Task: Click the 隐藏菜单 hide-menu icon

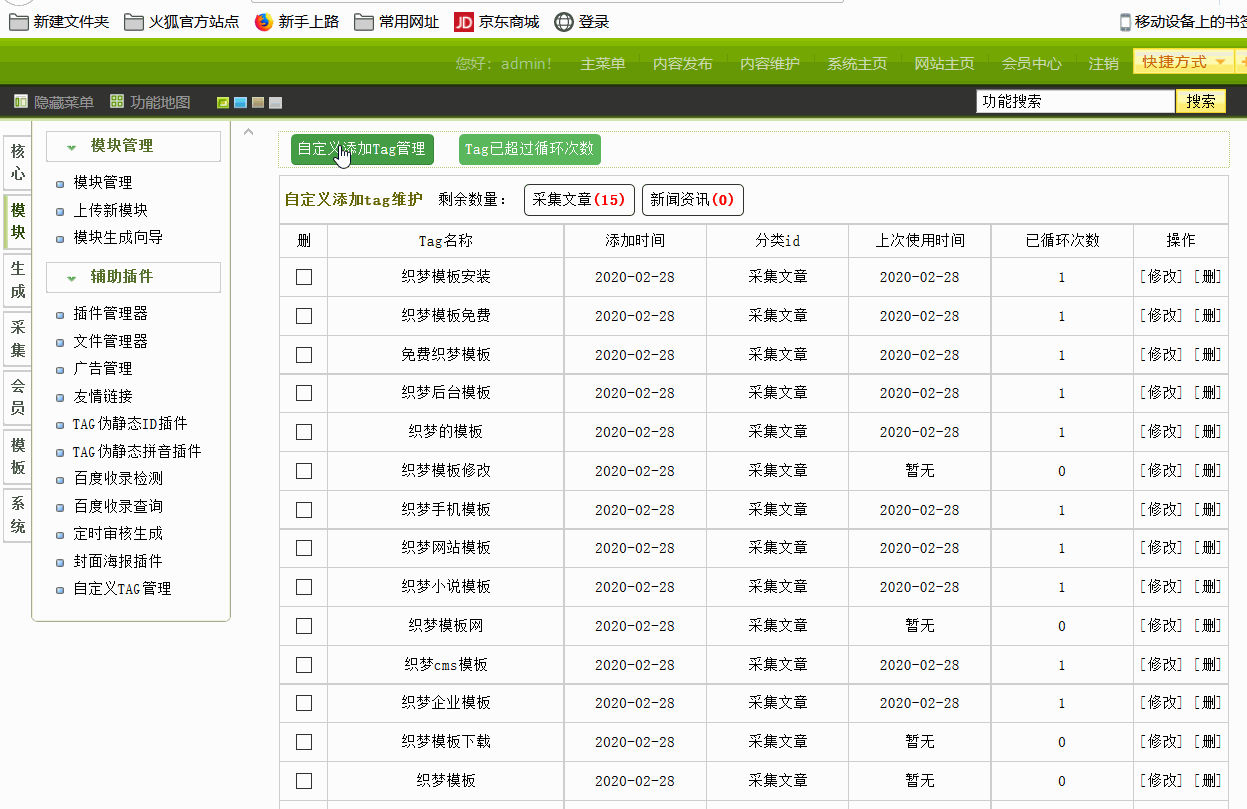Action: (x=18, y=100)
